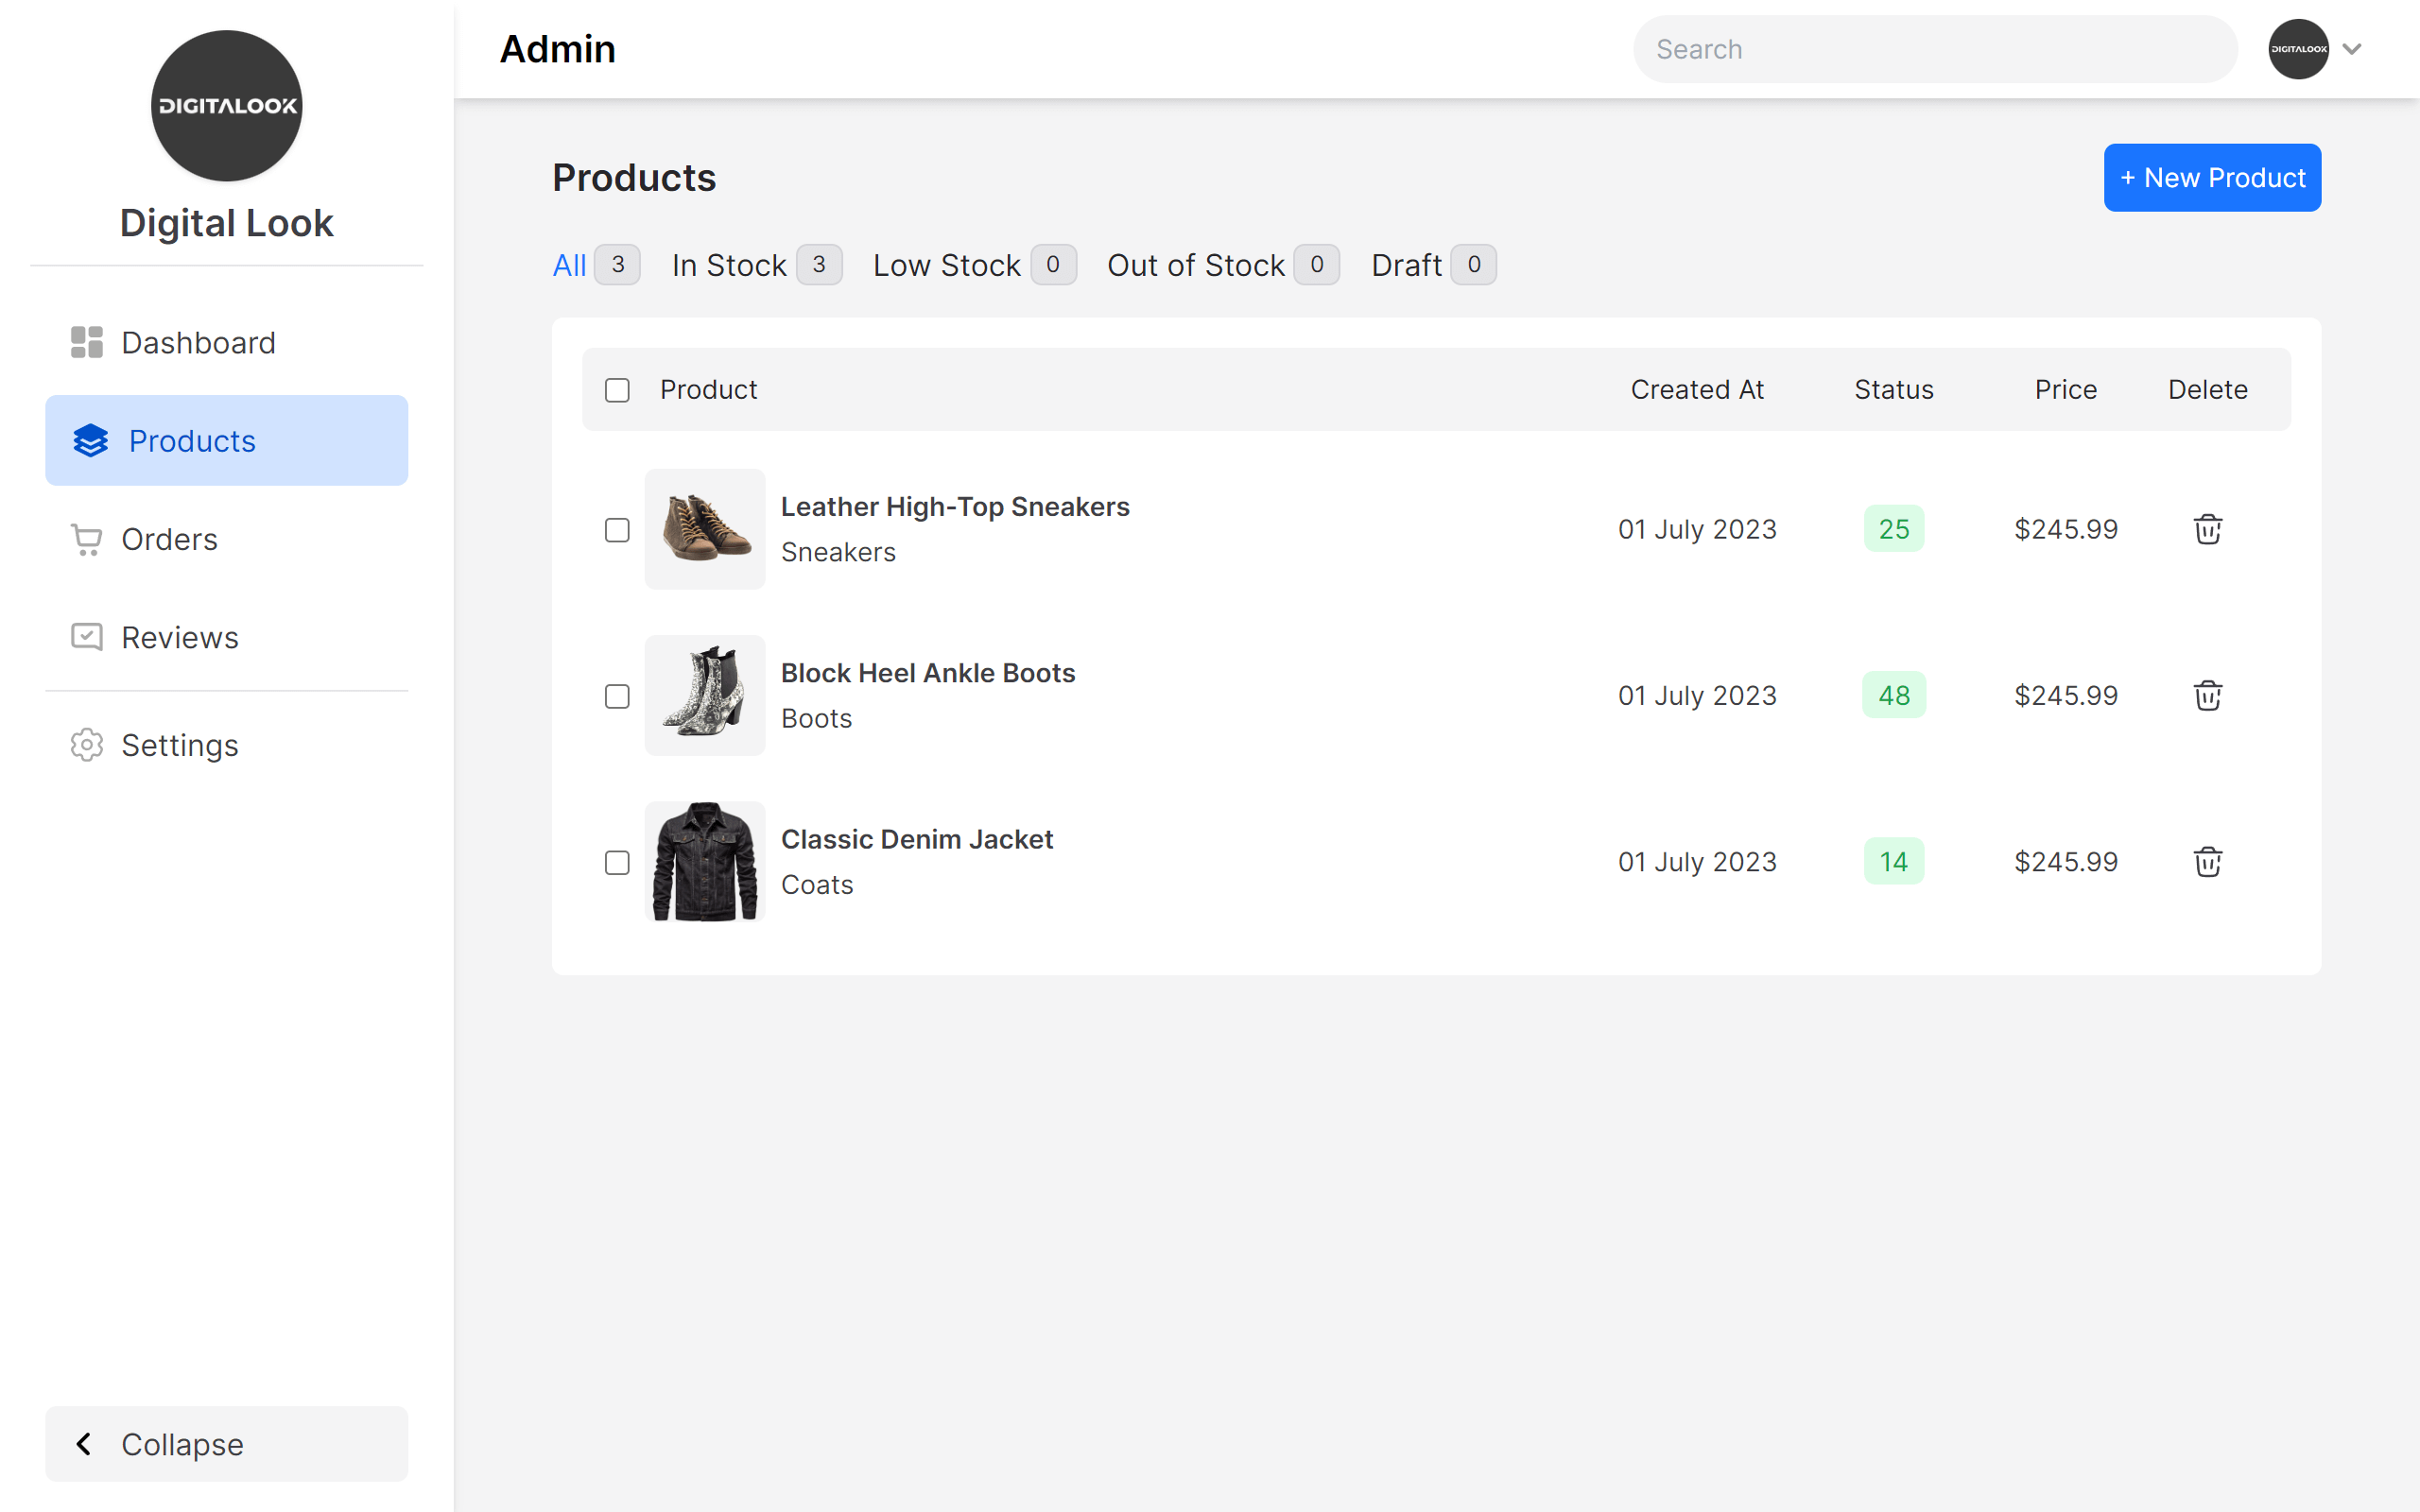Screen dimensions: 2420x1512
Task: Click the Reviews message icon
Action: point(87,637)
